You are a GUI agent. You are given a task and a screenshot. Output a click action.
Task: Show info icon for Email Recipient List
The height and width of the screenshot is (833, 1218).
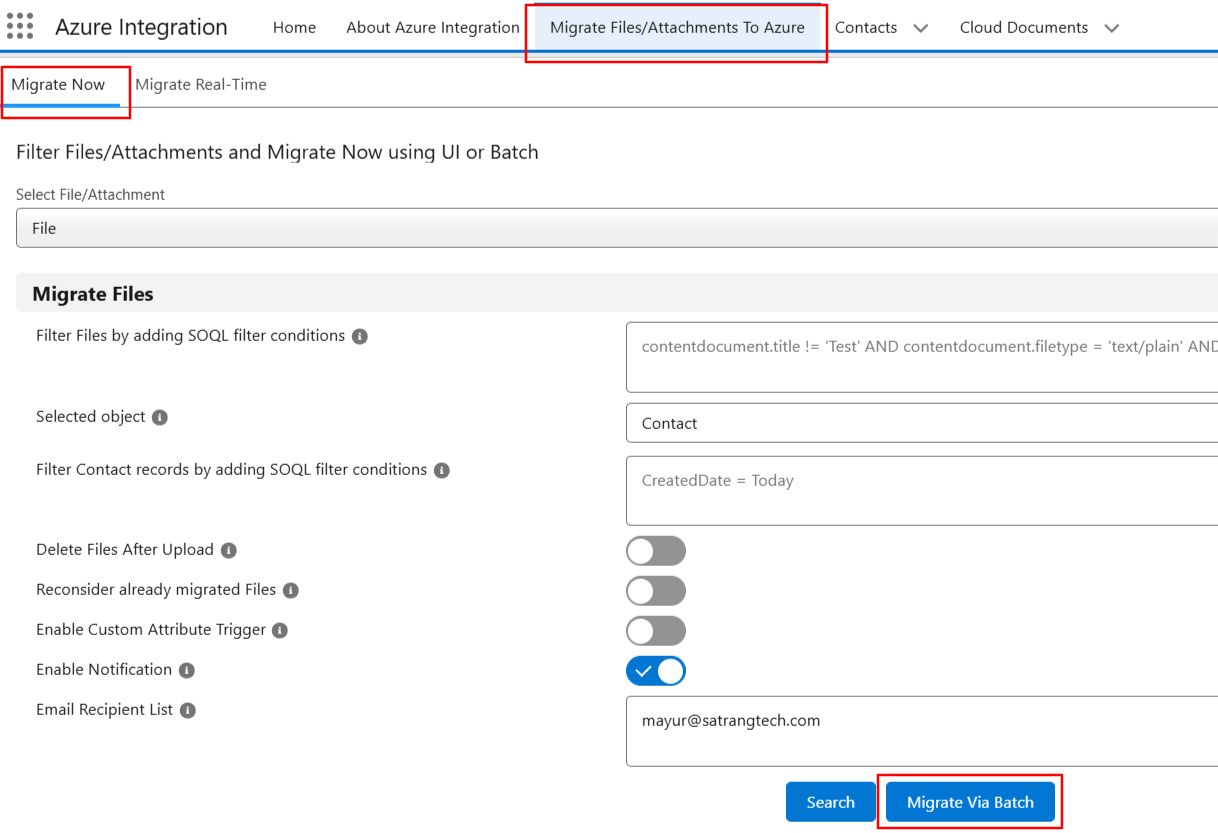pyautogui.click(x=187, y=710)
